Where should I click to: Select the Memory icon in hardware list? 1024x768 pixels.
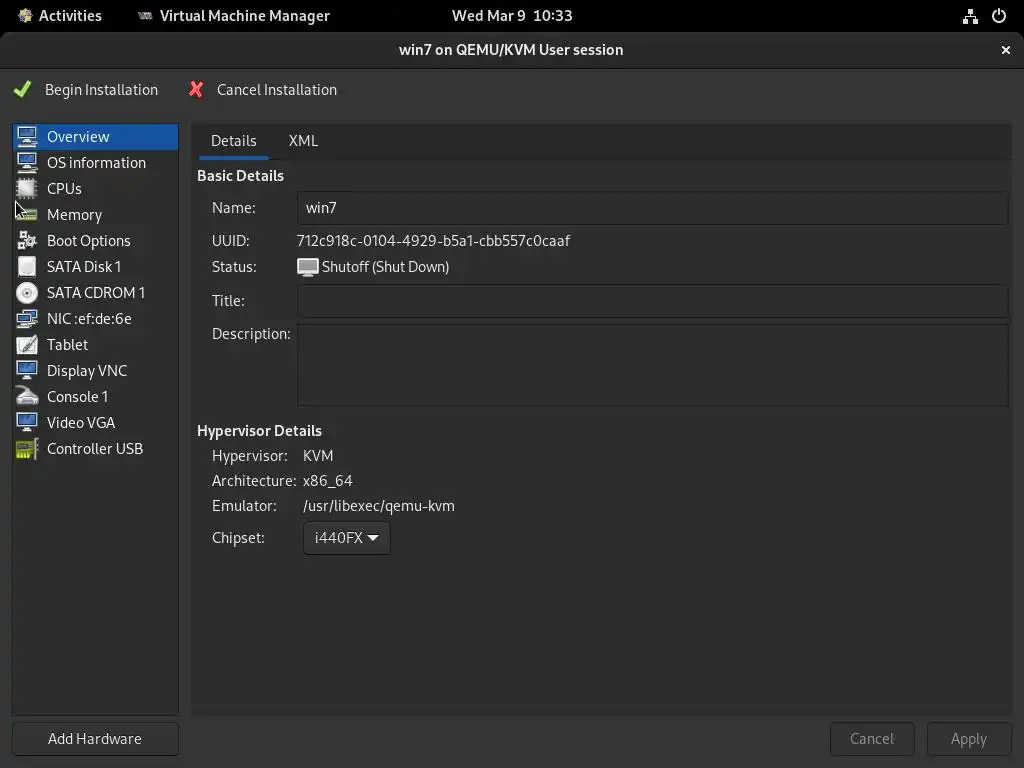pos(27,215)
